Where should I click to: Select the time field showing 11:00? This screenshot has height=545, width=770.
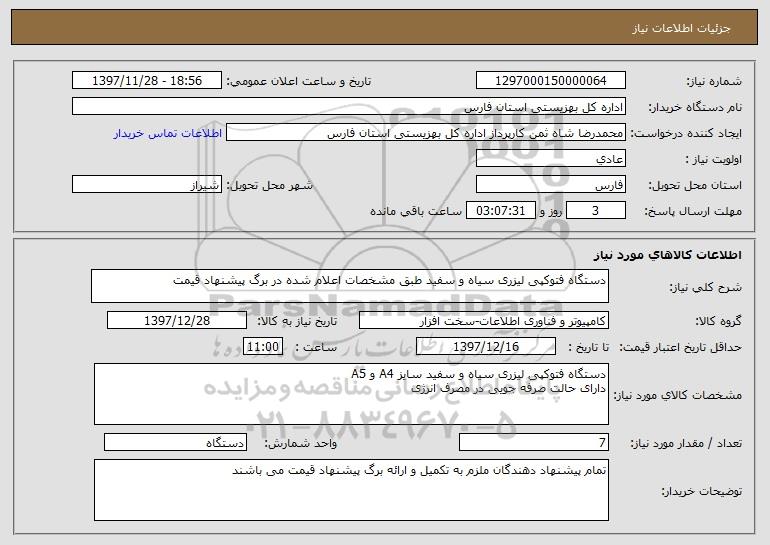click(x=263, y=347)
